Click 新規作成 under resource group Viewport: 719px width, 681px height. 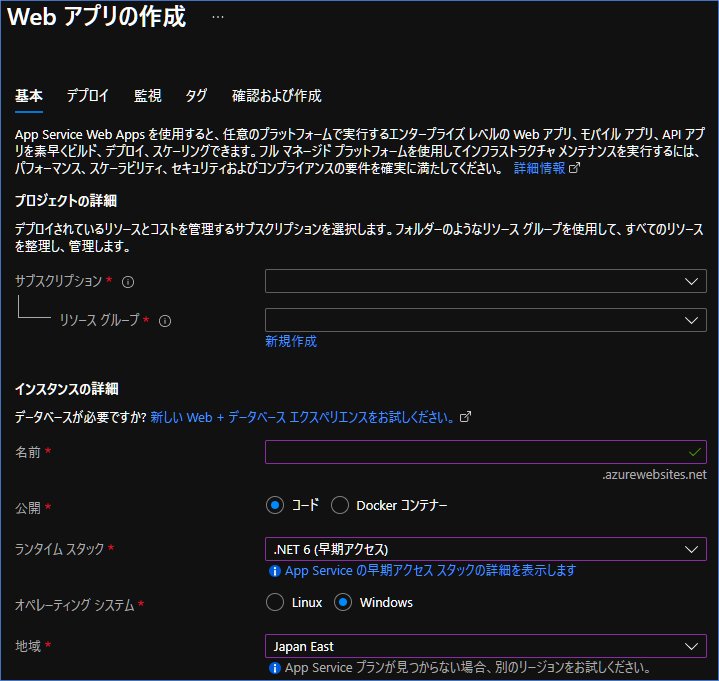(291, 341)
